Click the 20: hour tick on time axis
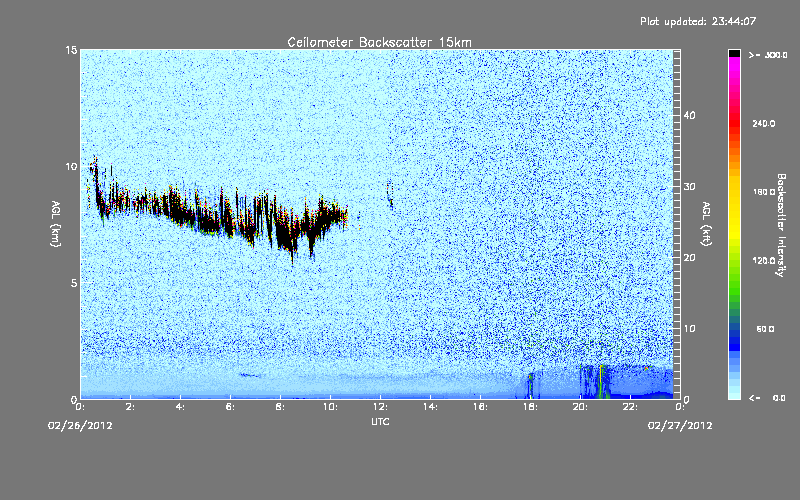This screenshot has height=500, width=800. (x=581, y=407)
